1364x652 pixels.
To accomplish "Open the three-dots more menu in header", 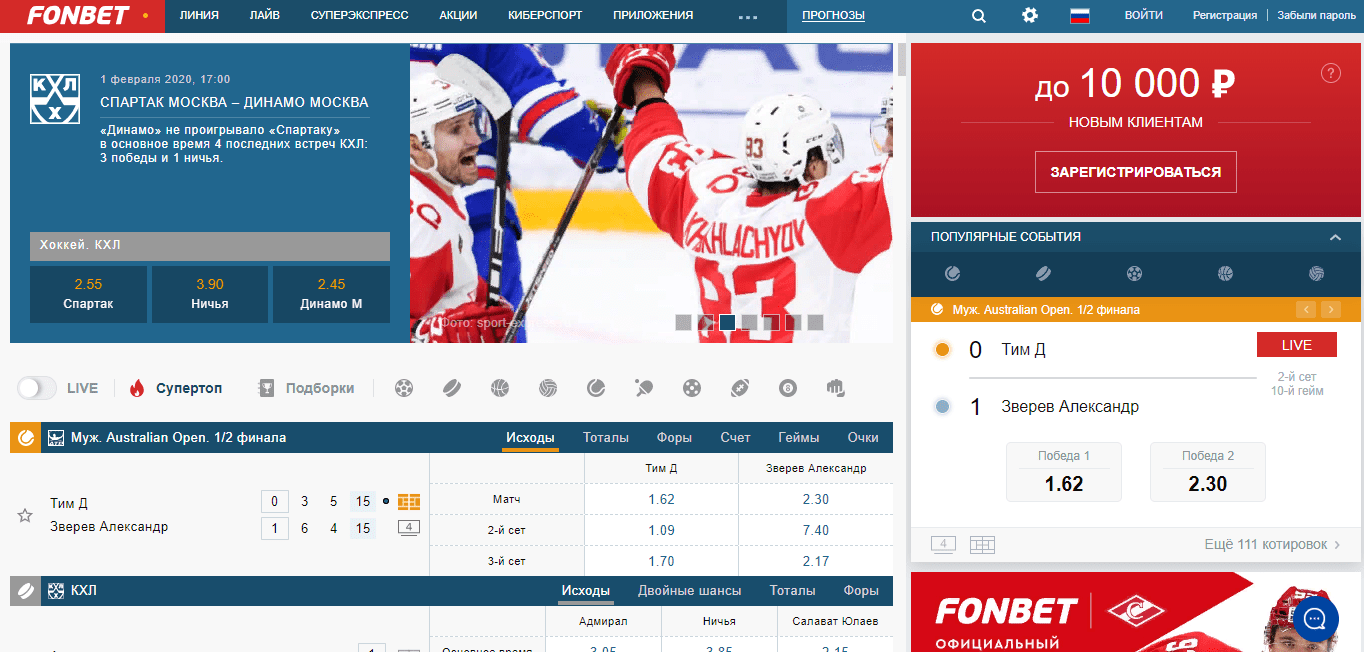I will tap(748, 17).
